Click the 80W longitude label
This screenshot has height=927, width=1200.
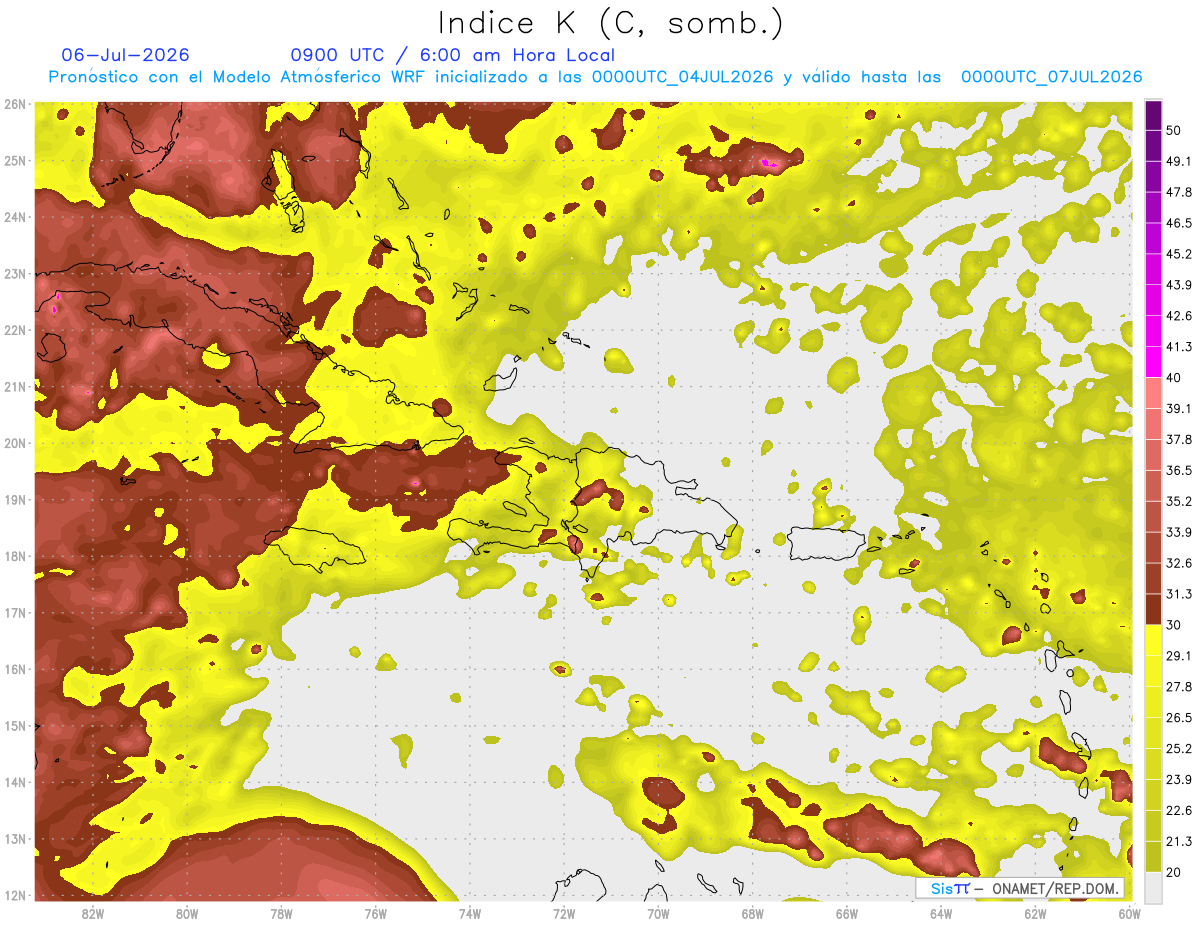pyautogui.click(x=186, y=914)
